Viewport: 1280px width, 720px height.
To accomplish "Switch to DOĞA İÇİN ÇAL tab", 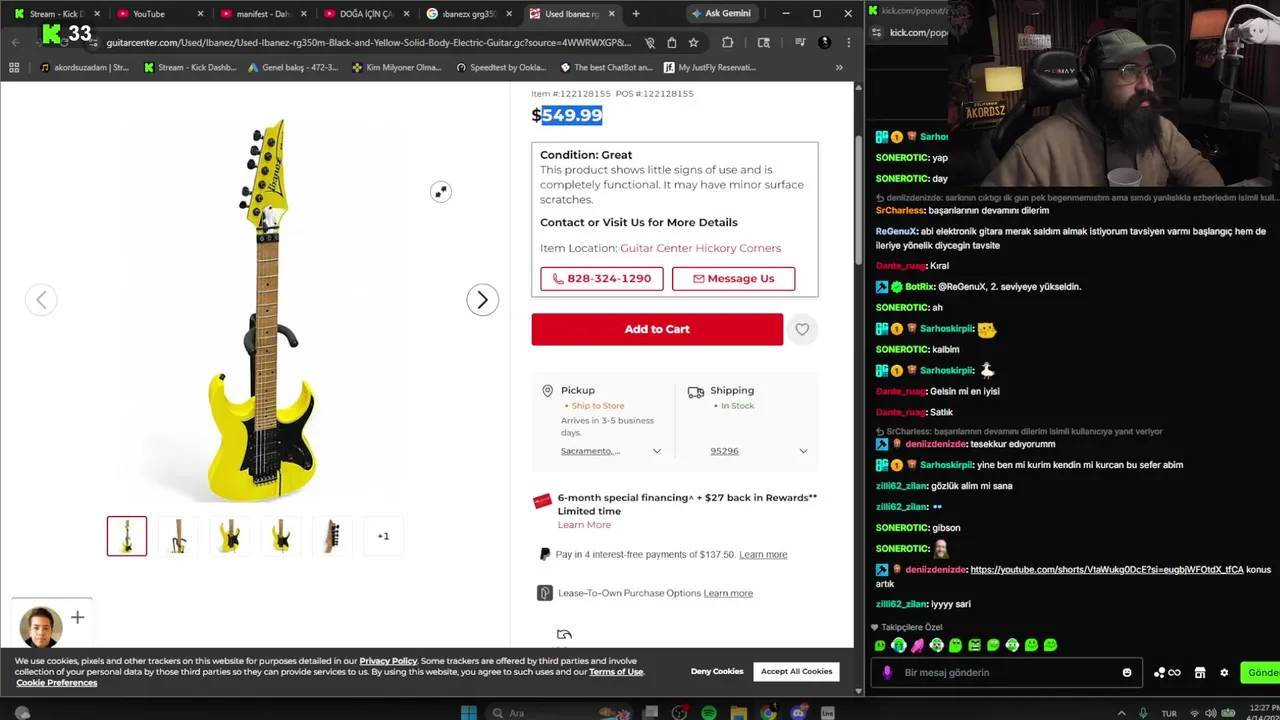I will [x=365, y=14].
